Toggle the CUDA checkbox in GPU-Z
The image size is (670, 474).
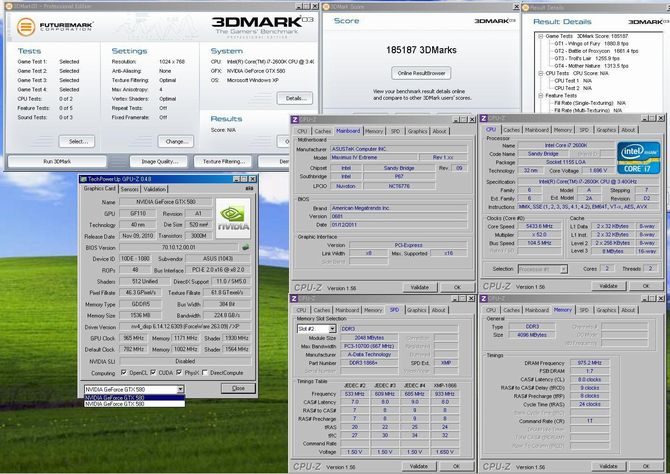coord(153,373)
